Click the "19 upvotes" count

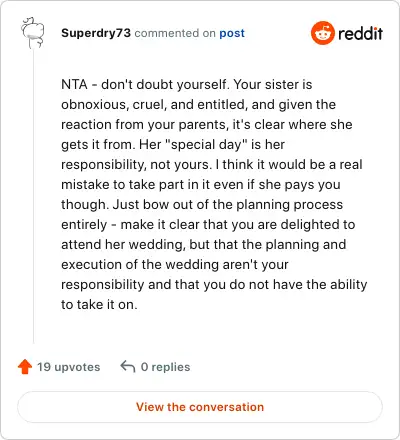pos(68,367)
